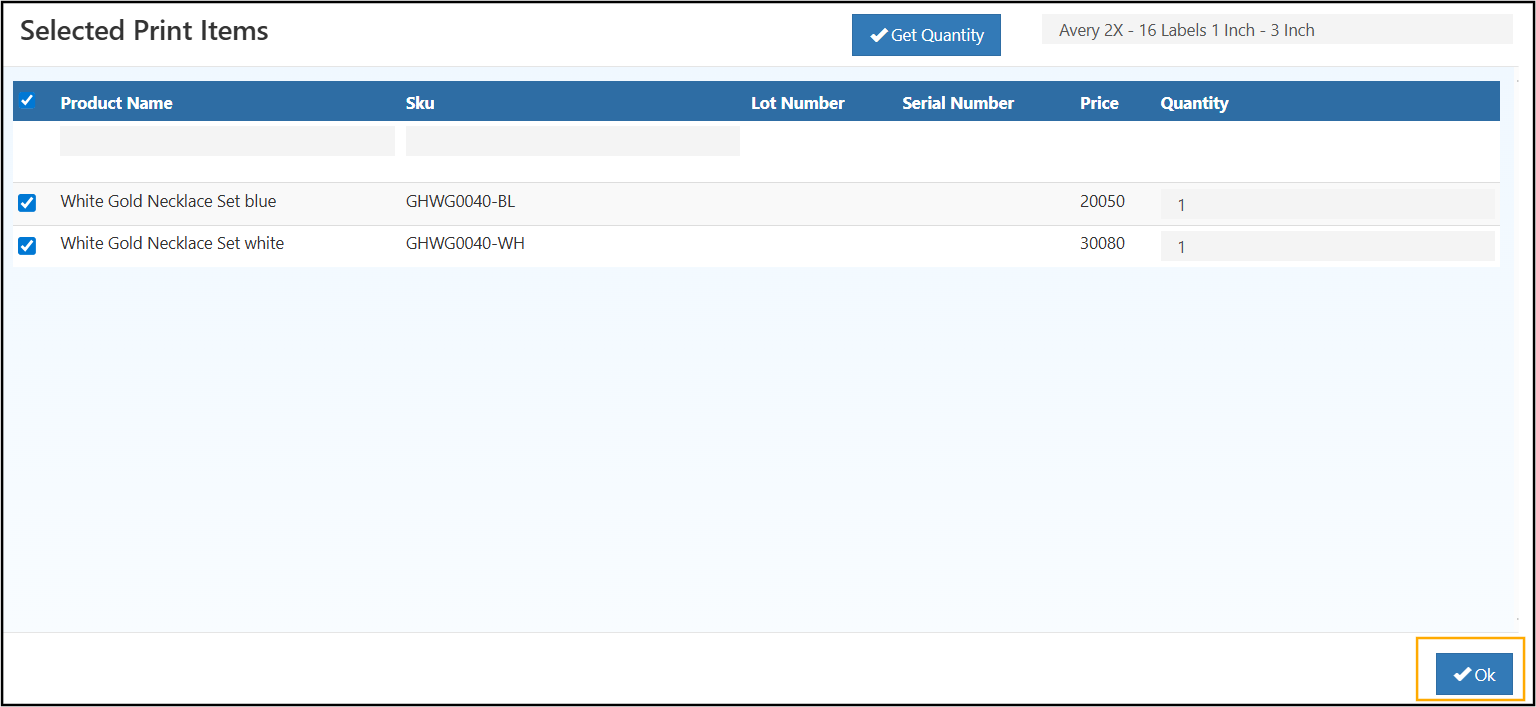
Task: Sort by the Sku column header
Action: coord(420,103)
